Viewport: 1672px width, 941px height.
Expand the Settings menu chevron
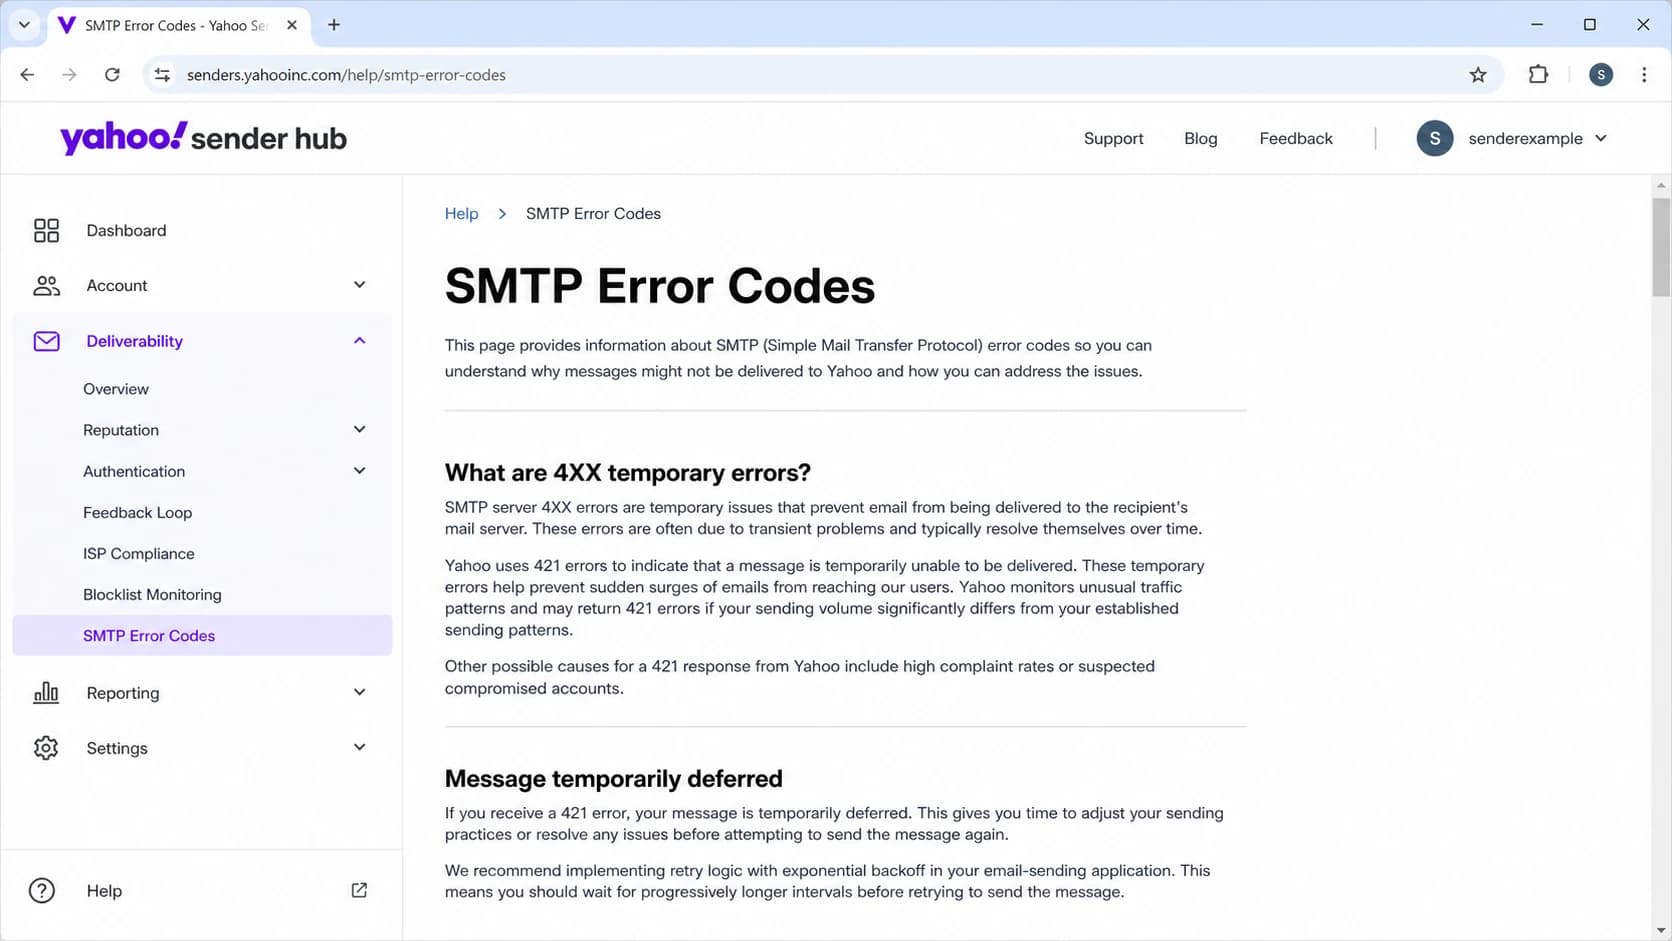click(x=360, y=747)
